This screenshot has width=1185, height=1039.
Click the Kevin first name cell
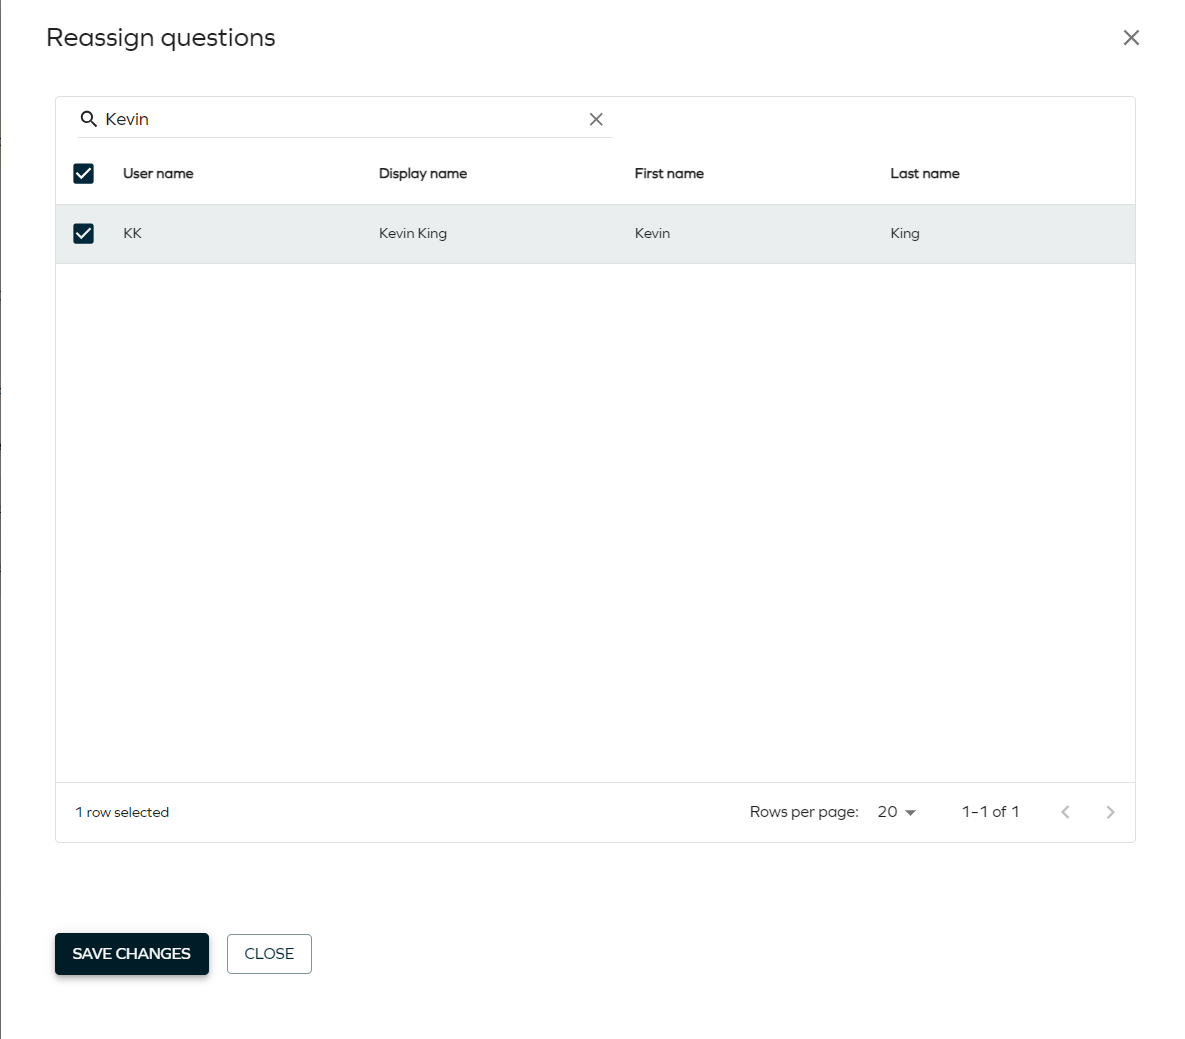(x=652, y=233)
